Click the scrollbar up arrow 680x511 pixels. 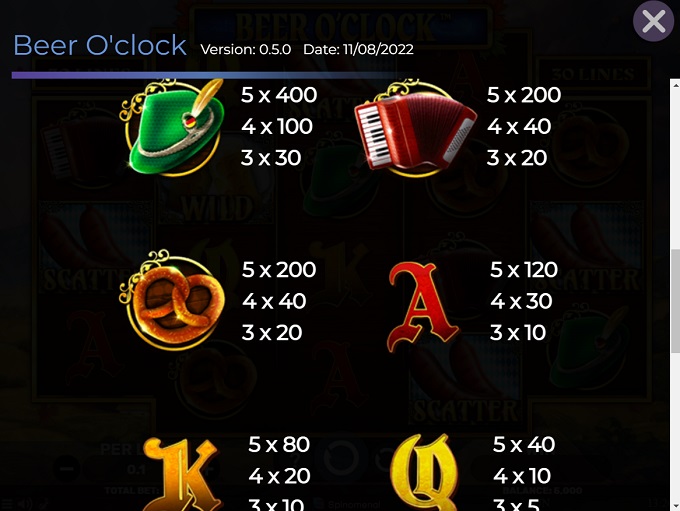675,85
